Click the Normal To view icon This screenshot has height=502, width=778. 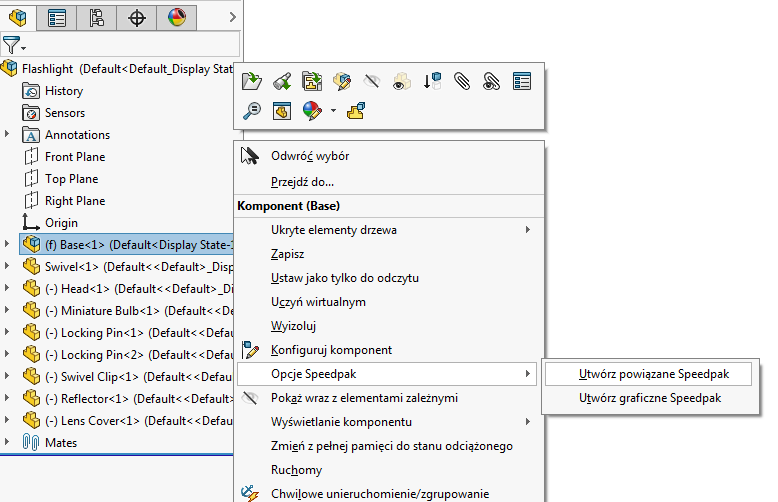click(x=282, y=111)
